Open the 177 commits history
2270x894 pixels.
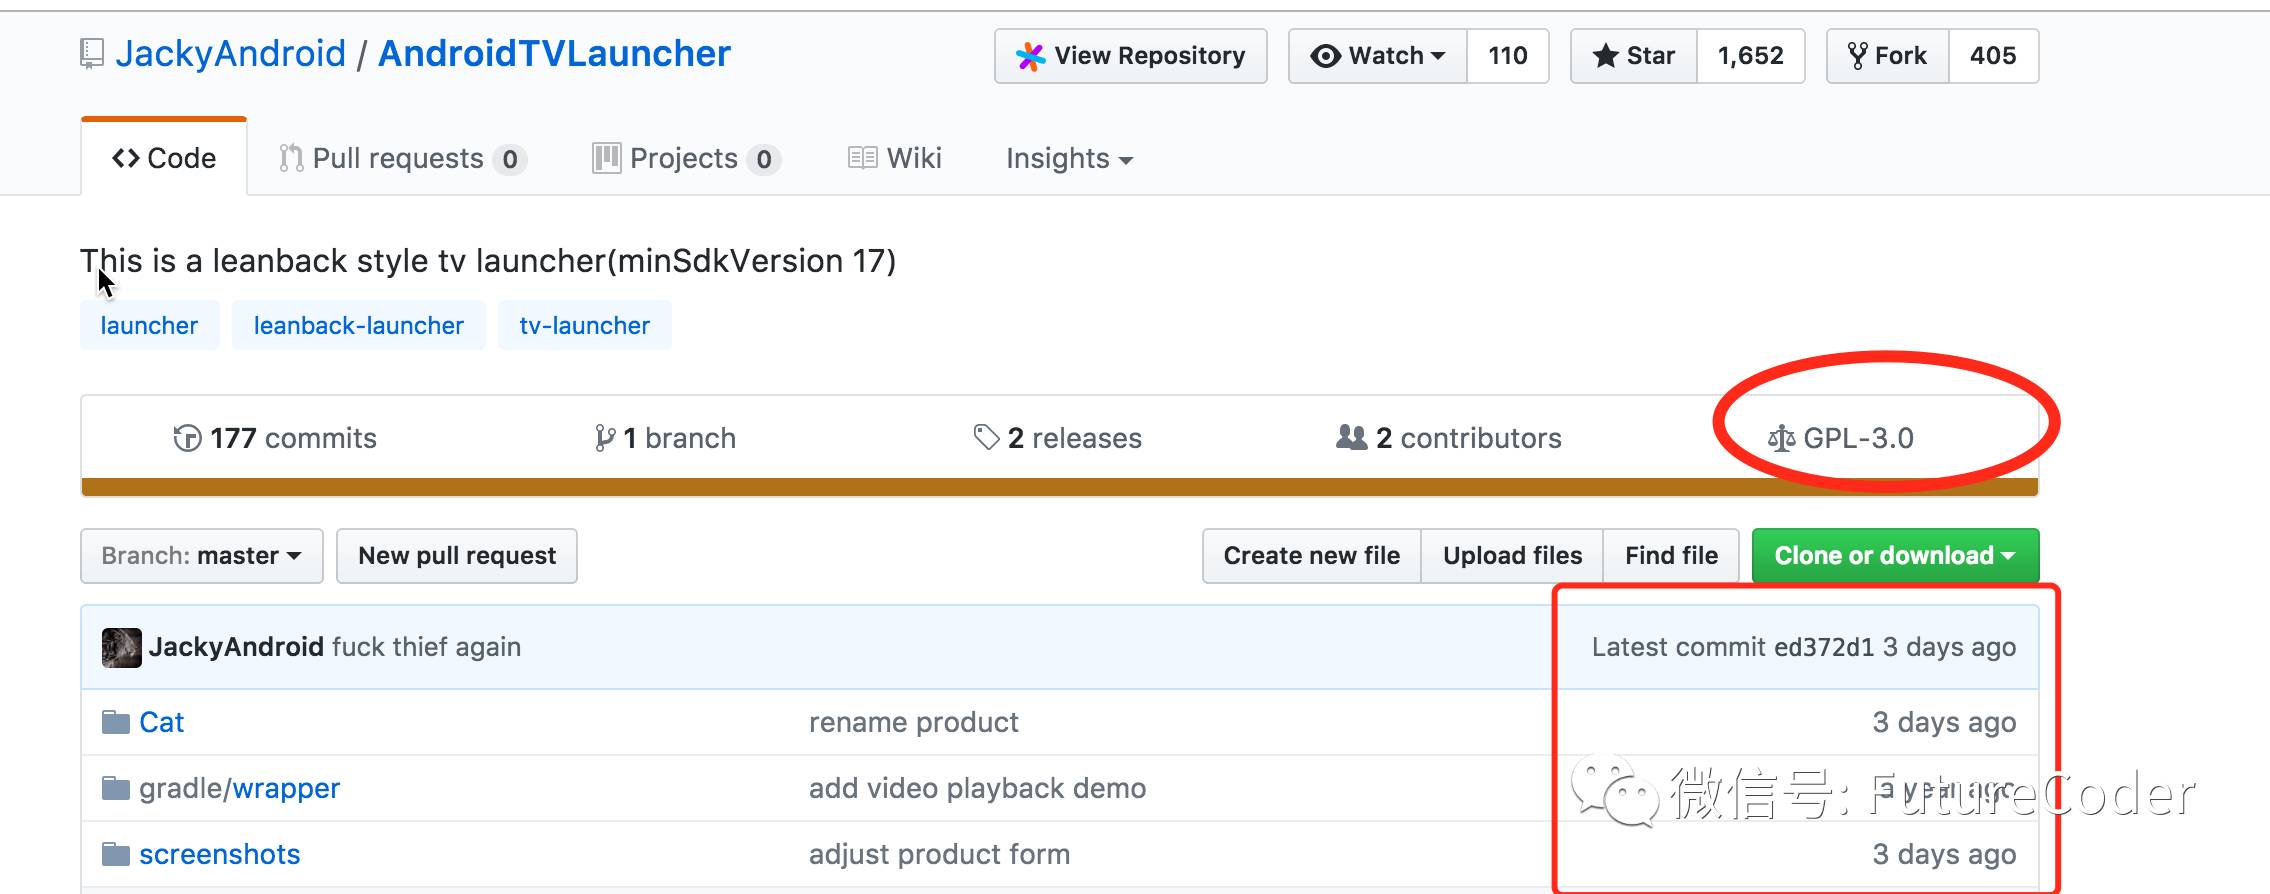[x=275, y=438]
